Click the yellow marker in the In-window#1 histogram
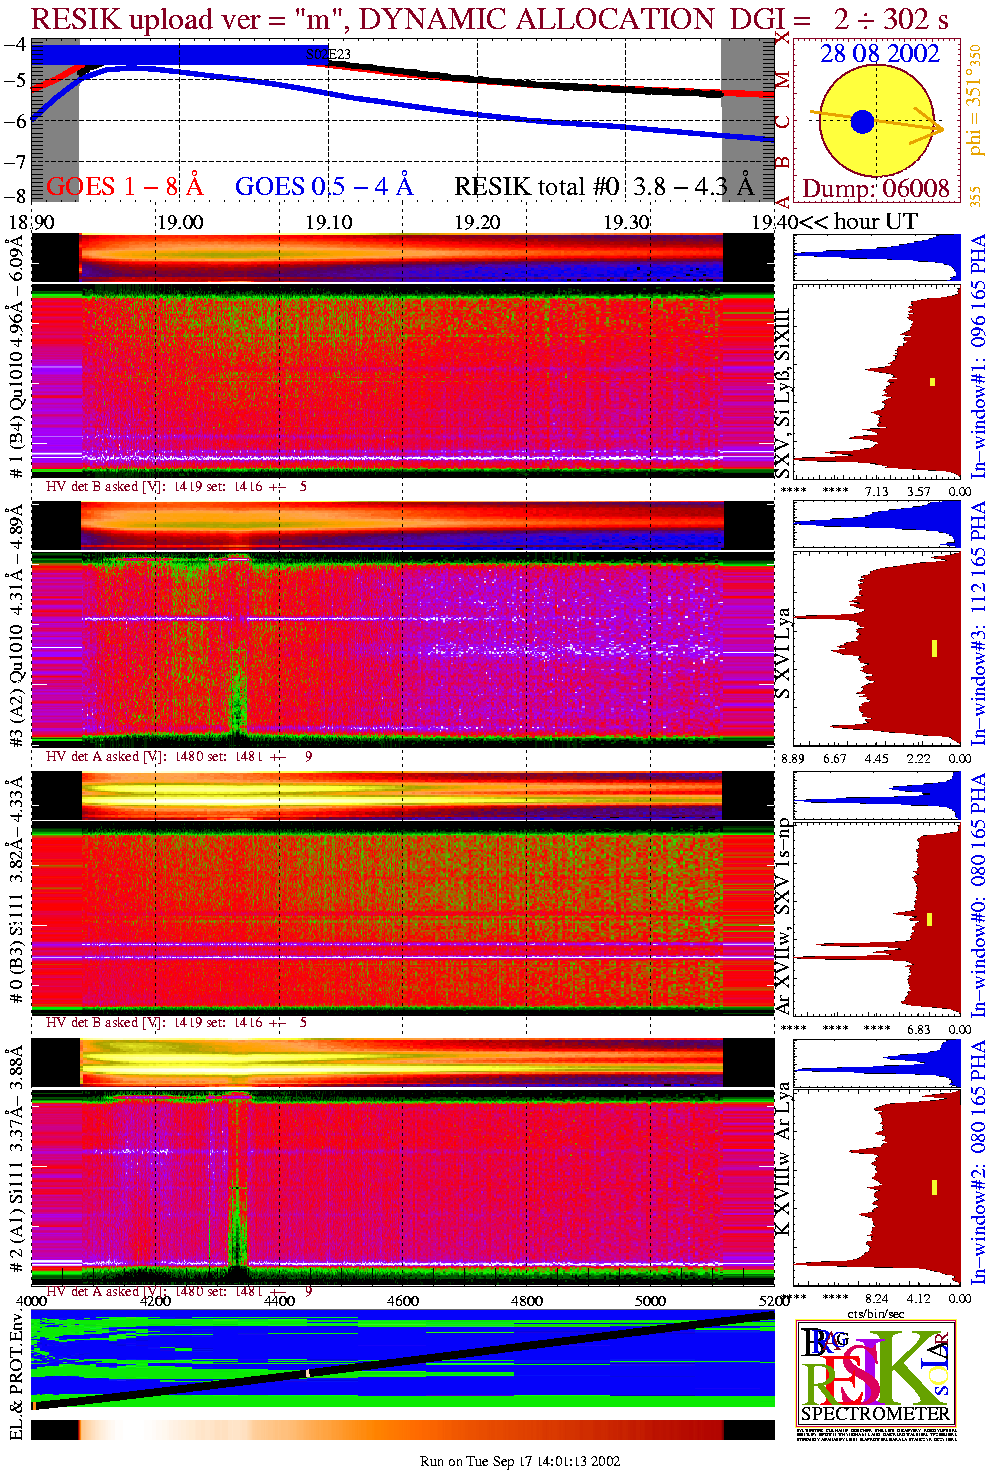 click(932, 381)
